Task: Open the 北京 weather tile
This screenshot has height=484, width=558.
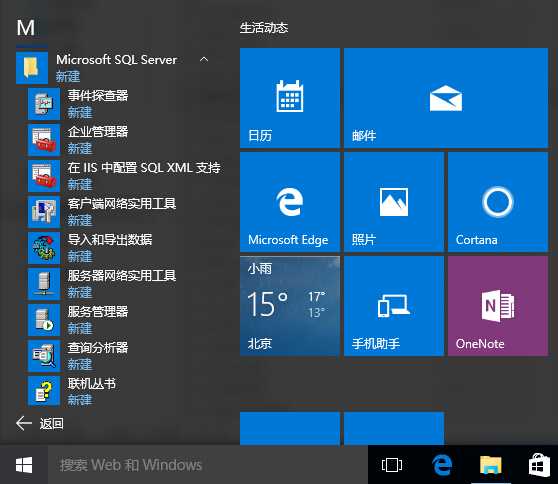Action: click(290, 306)
